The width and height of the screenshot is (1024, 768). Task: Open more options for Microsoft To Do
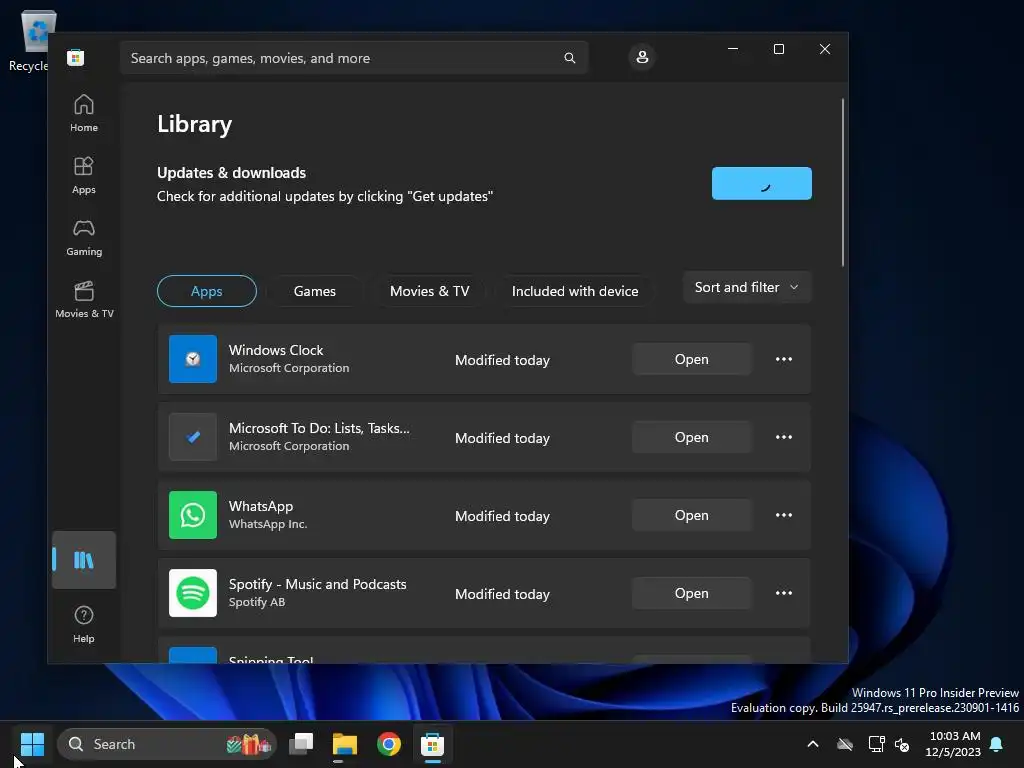point(784,437)
